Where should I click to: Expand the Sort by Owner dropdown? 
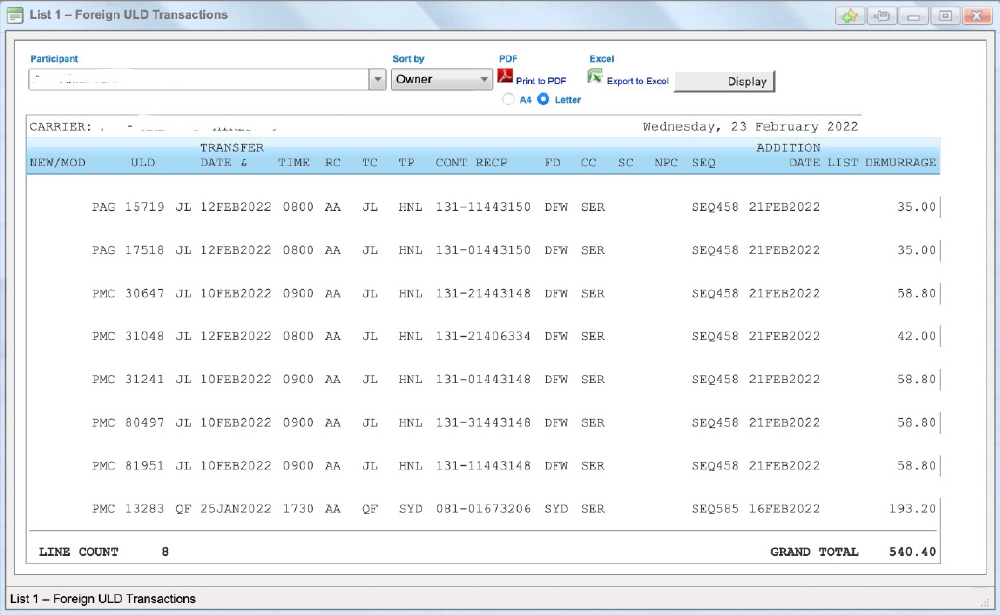point(484,80)
